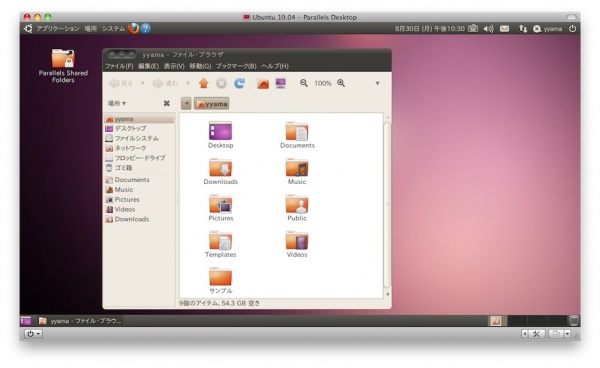This screenshot has height=368, width=600.
Task: Select the Videos folder icon in file pane
Action: (297, 240)
